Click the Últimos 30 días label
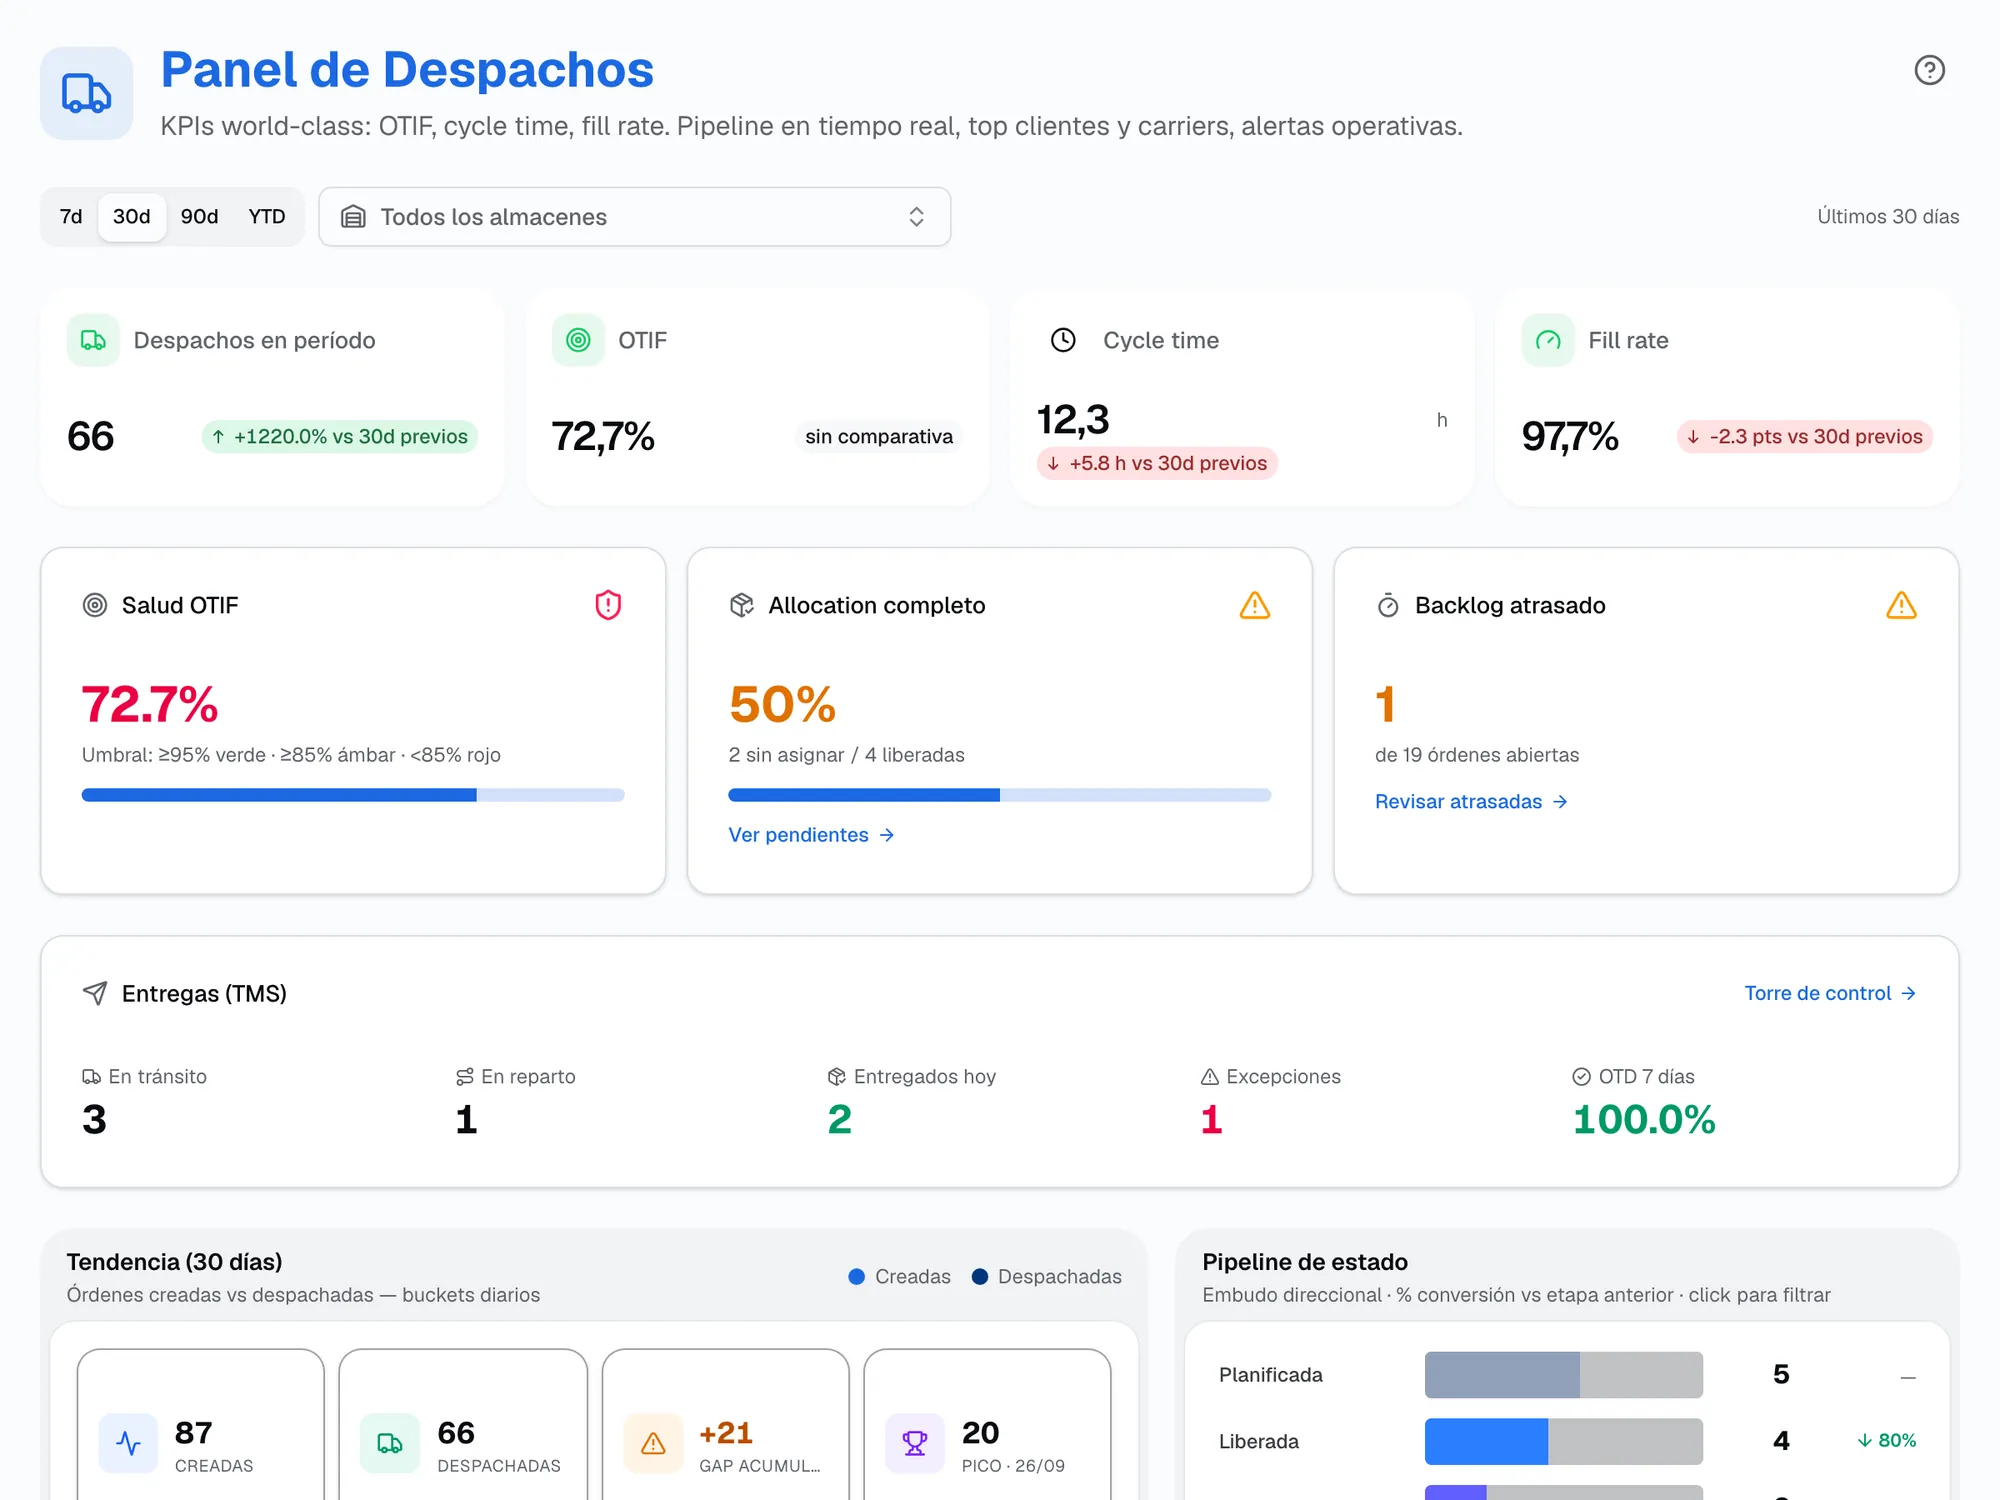This screenshot has height=1500, width=2000. pyautogui.click(x=1888, y=217)
